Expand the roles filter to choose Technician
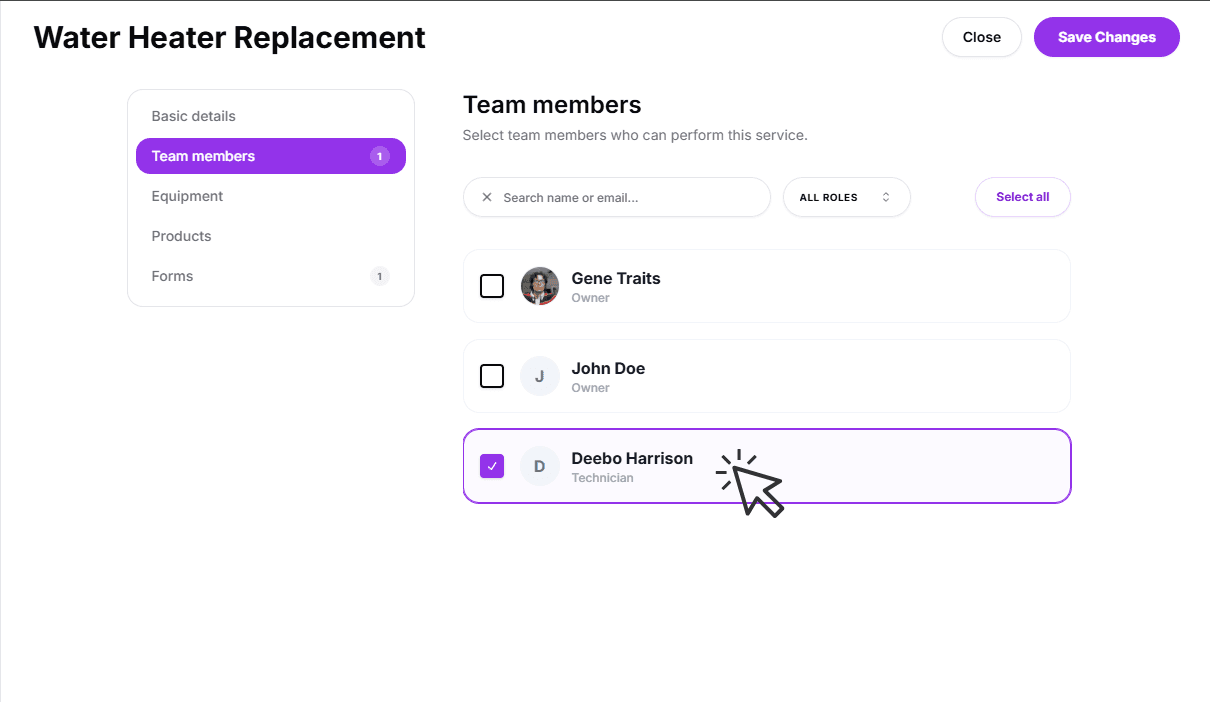The width and height of the screenshot is (1210, 702). (x=846, y=197)
